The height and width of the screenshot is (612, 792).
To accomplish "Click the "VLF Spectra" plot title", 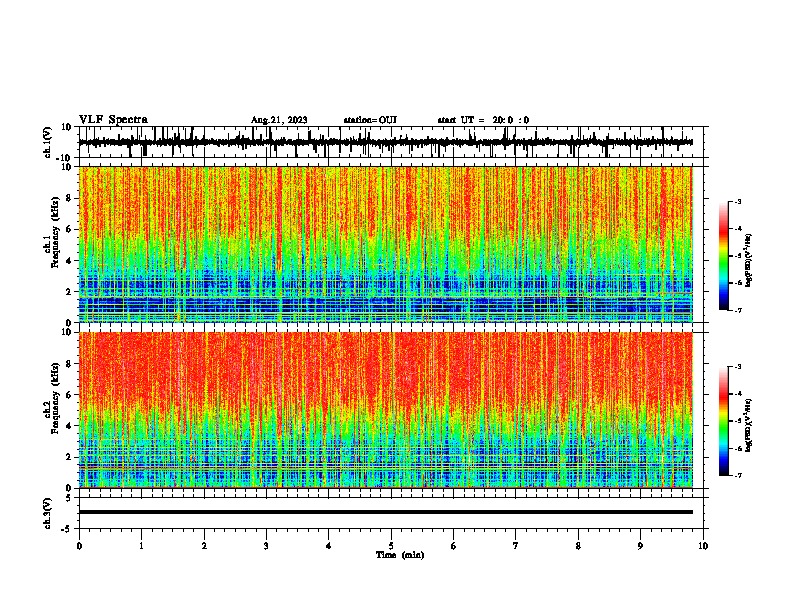I will point(113,120).
